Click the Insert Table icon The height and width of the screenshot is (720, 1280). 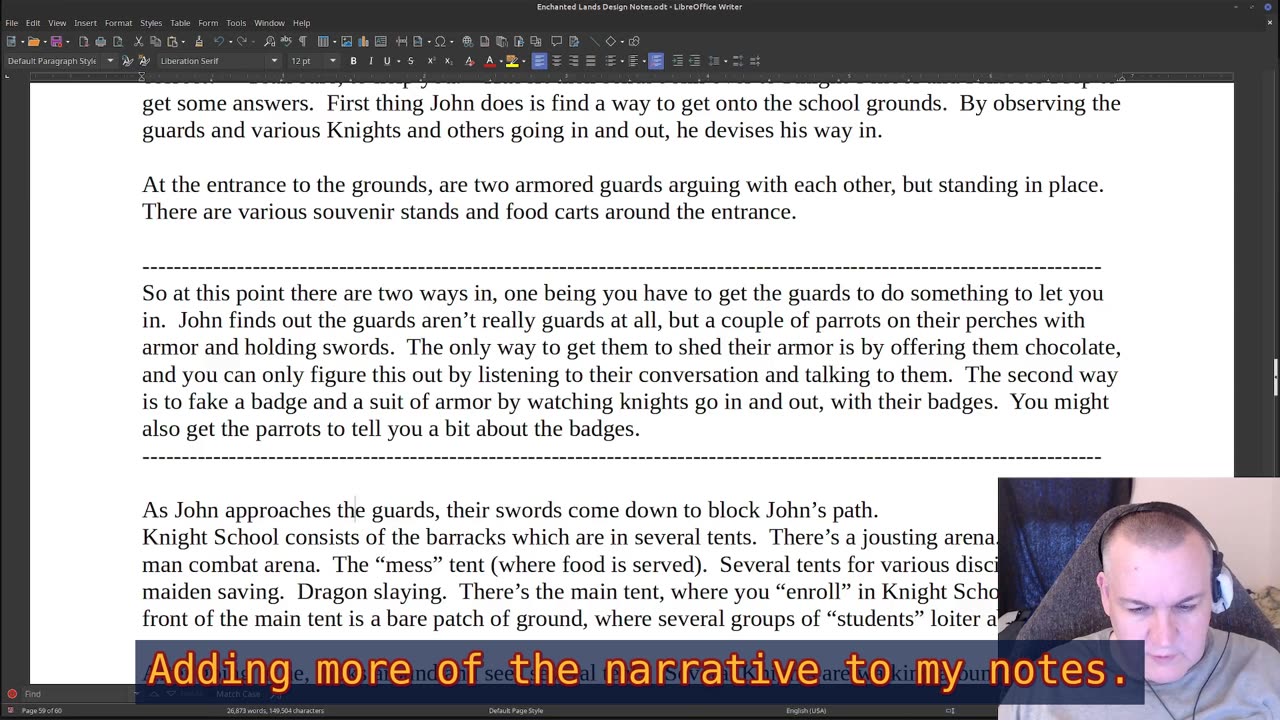(323, 41)
